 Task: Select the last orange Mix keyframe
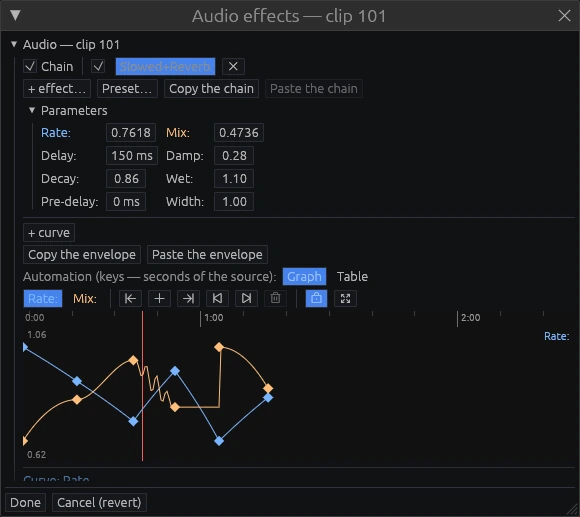coord(268,388)
